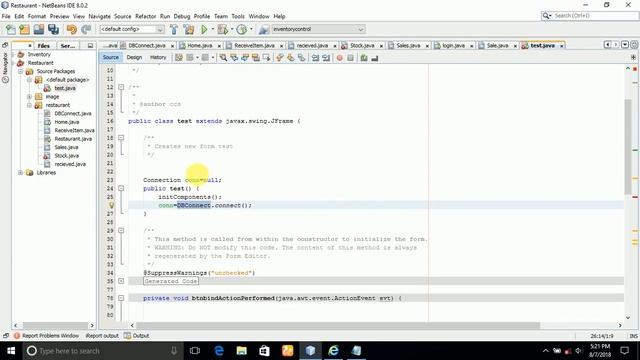This screenshot has height=360, width=640.
Task: Click the Redo toolbar icon
Action: point(86,29)
